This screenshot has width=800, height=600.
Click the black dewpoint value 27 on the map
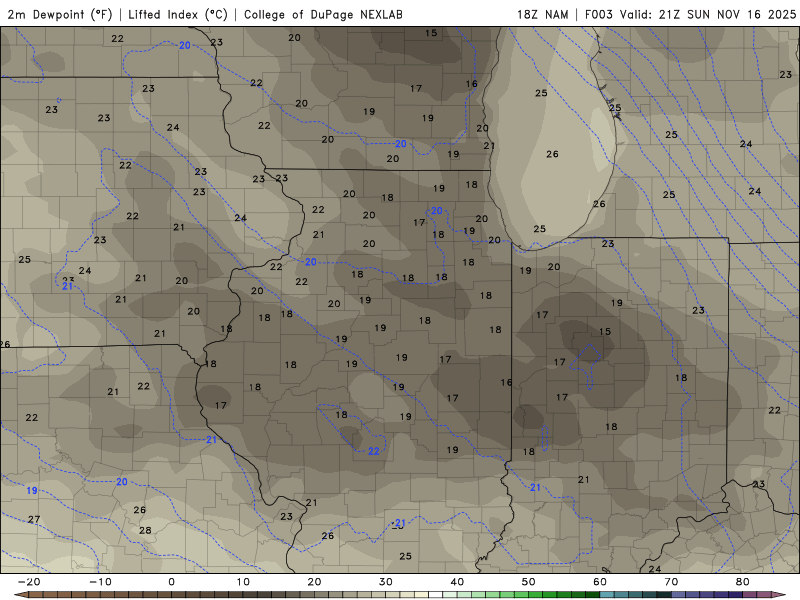(34, 519)
